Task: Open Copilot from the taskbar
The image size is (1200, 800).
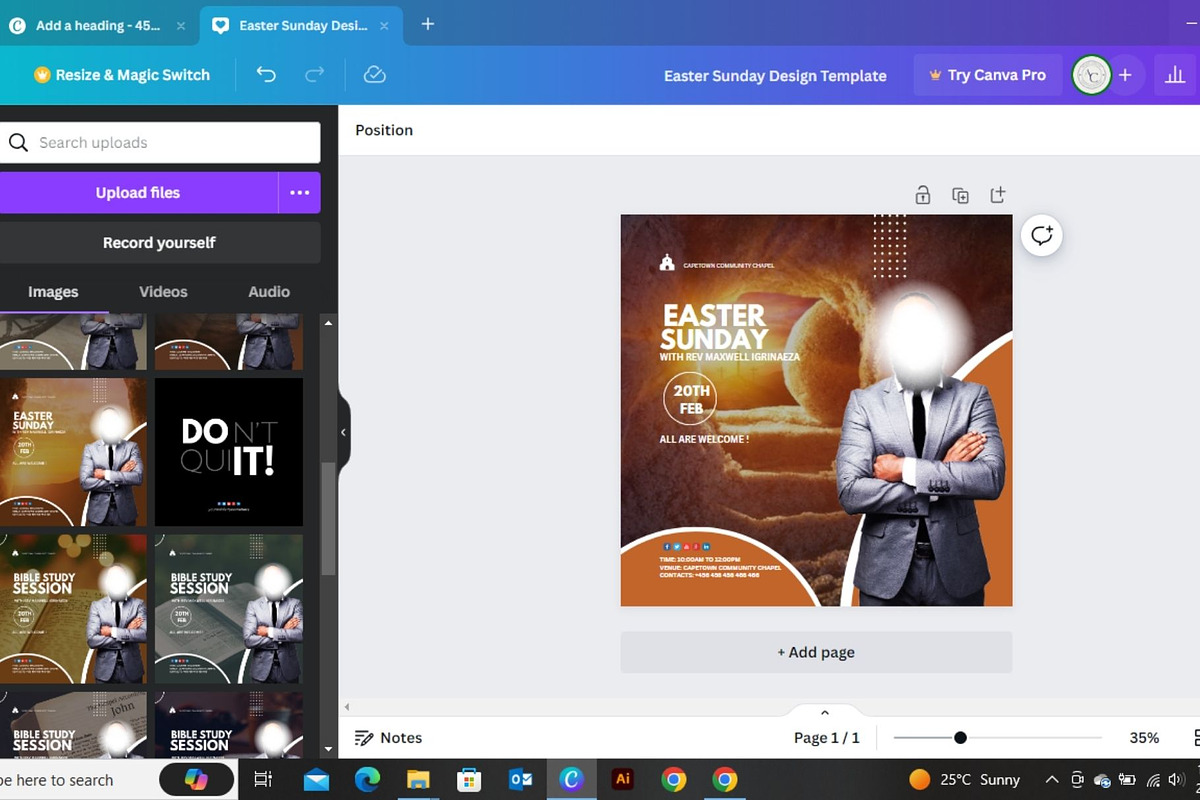Action: (196, 780)
